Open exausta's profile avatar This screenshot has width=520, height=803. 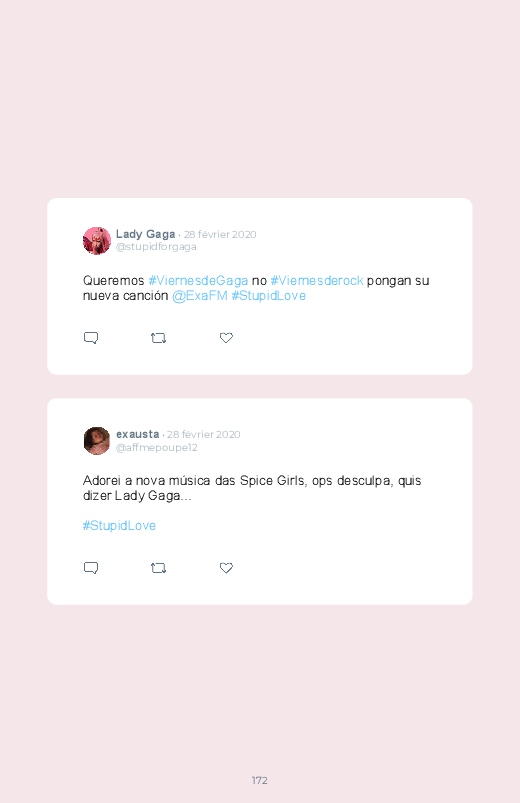(97, 440)
